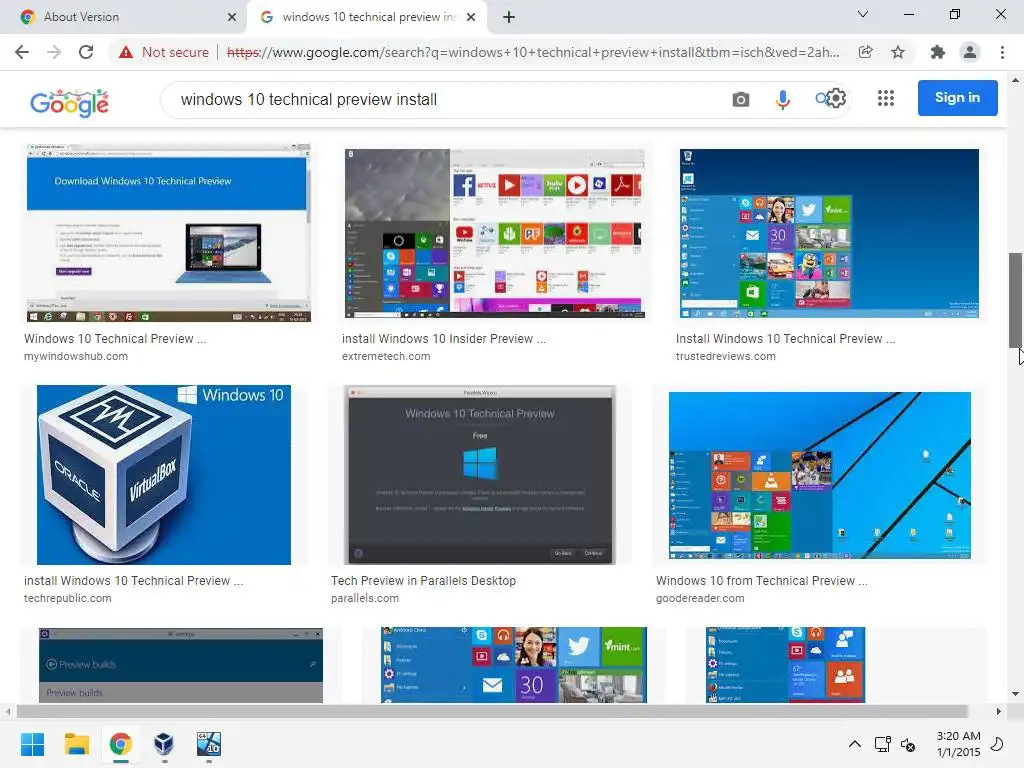Open the notification moon icon

[x=997, y=744]
